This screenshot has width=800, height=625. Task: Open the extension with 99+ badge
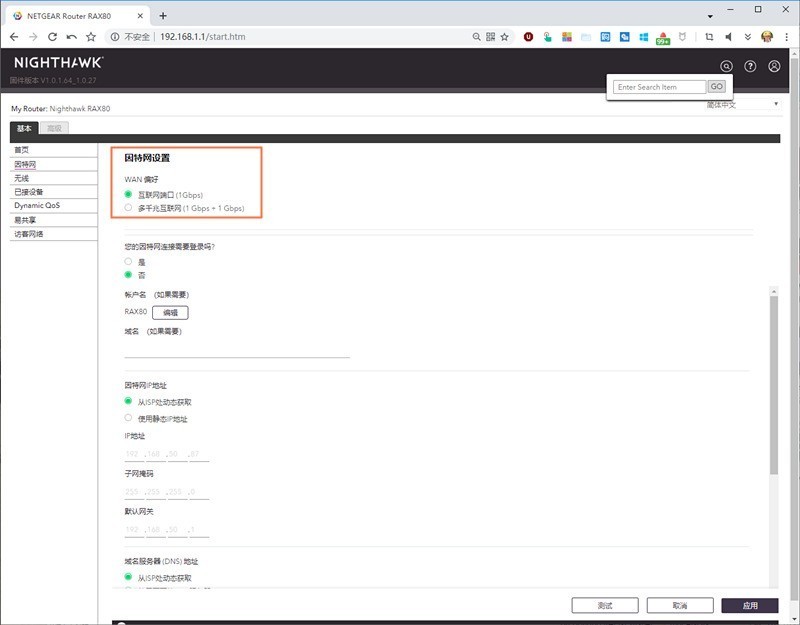pyautogui.click(x=663, y=38)
